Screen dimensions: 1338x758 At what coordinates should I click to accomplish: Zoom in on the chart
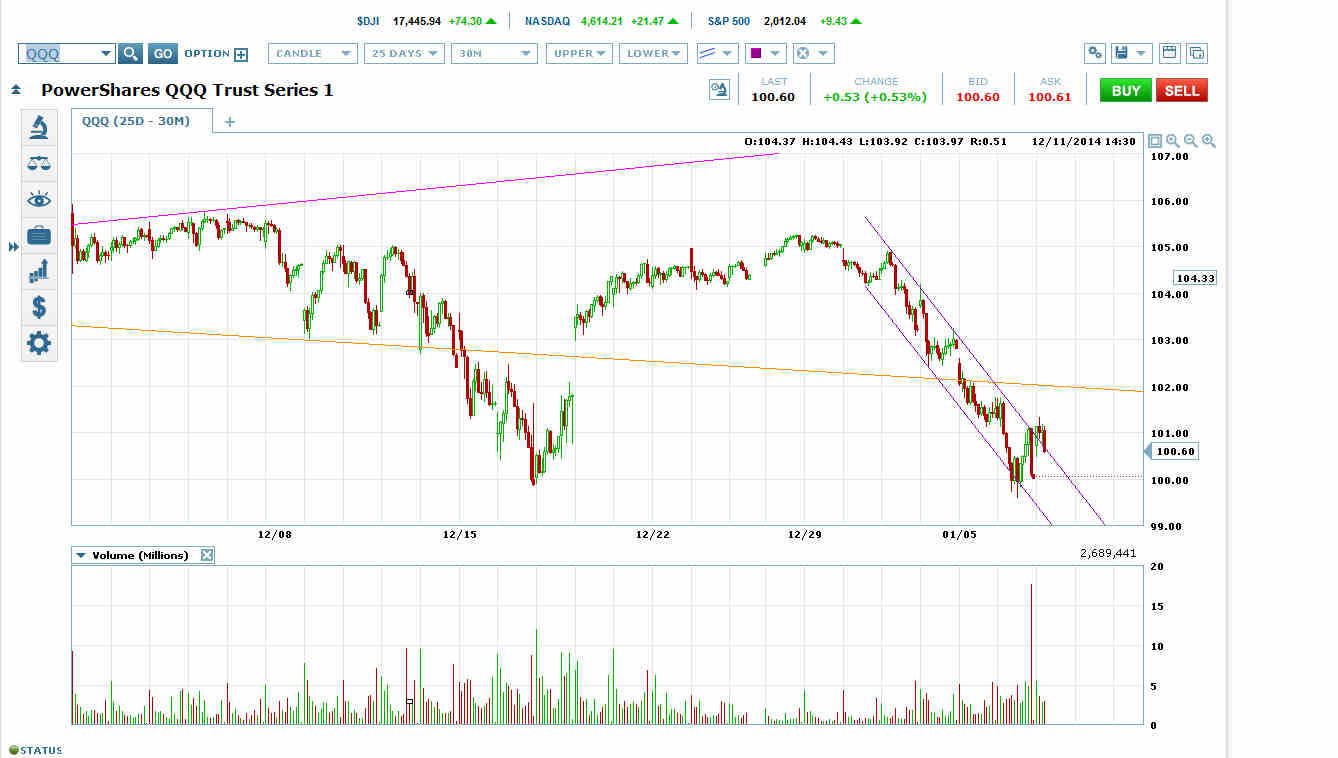1209,141
